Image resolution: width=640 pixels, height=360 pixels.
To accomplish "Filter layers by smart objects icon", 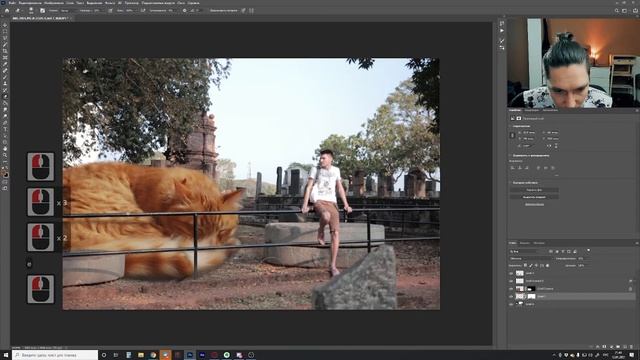I will (575, 251).
